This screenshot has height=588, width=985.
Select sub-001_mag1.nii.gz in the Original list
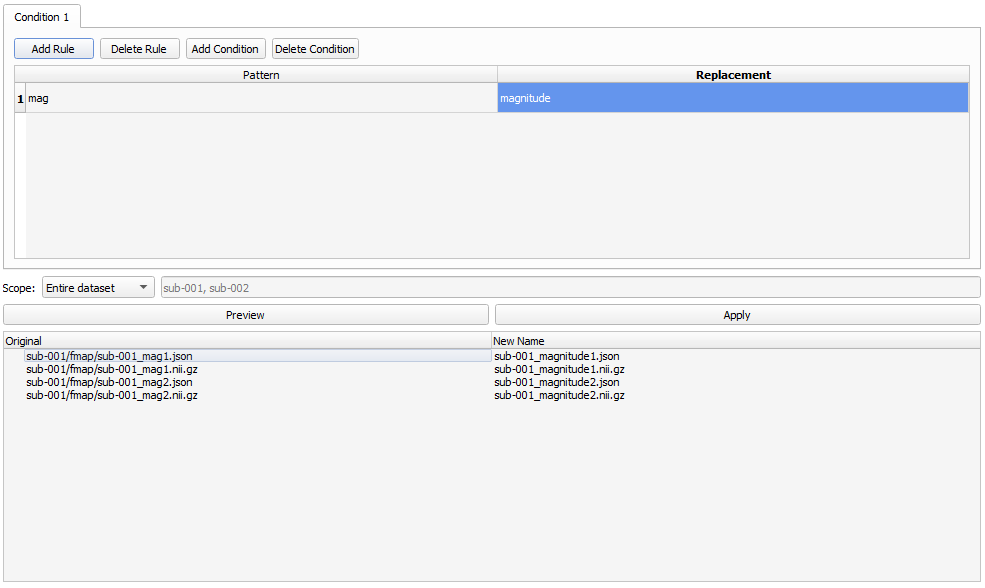pos(112,369)
